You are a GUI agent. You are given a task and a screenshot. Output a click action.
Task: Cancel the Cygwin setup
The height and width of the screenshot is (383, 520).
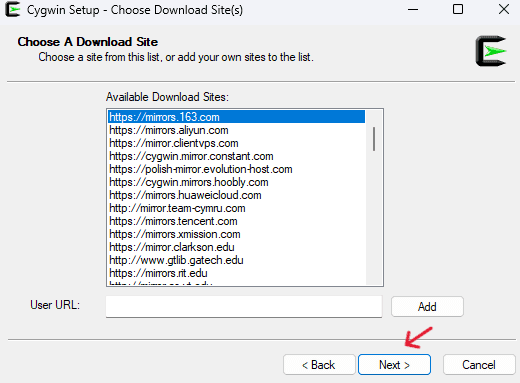pos(479,365)
